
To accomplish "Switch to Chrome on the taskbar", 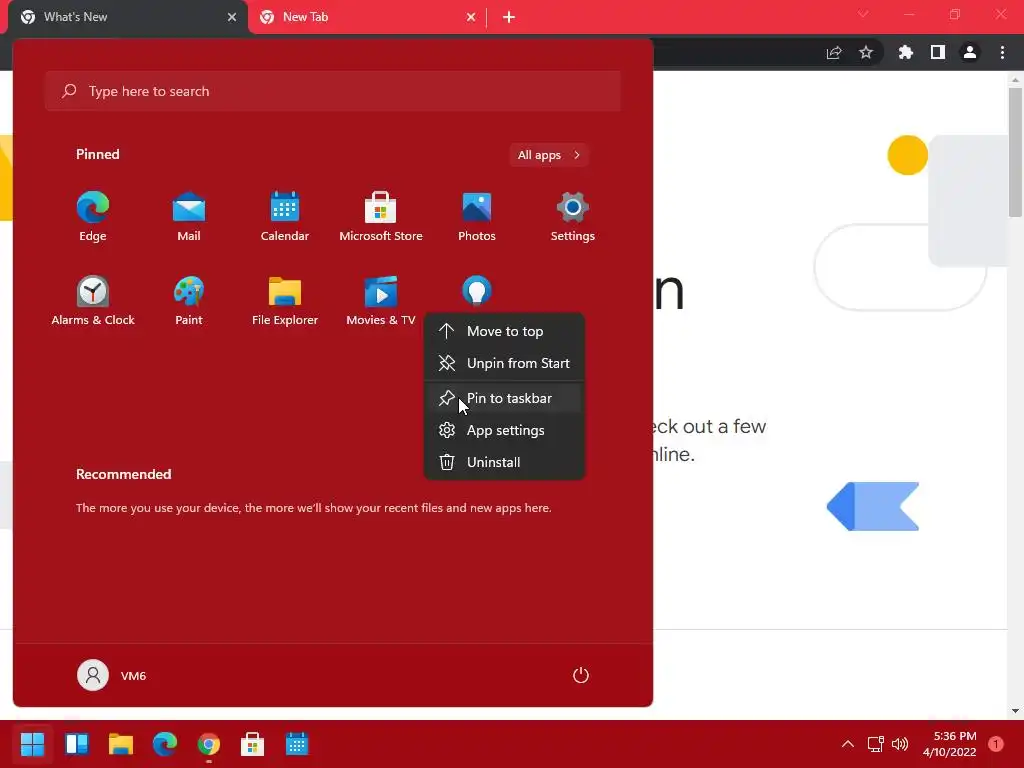I will coord(209,744).
